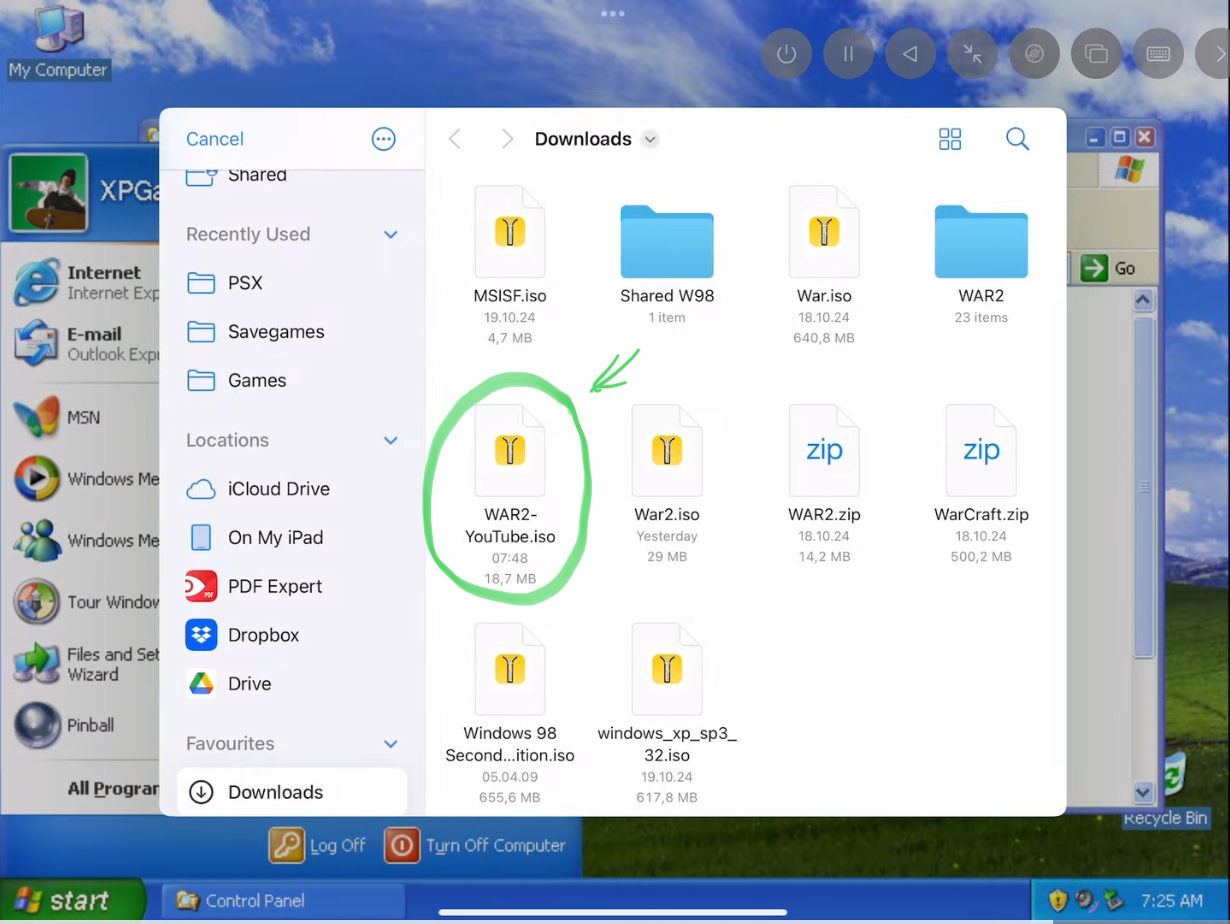This screenshot has width=1230, height=924.
Task: Open the circled ellipsis more menu
Action: [384, 139]
